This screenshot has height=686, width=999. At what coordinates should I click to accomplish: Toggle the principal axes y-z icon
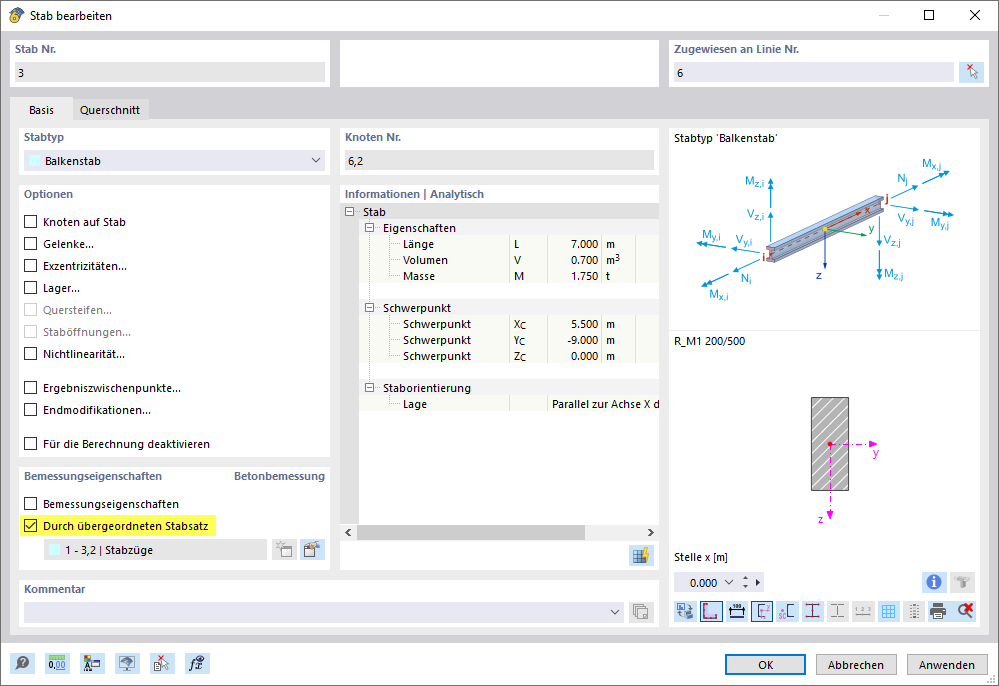point(762,611)
